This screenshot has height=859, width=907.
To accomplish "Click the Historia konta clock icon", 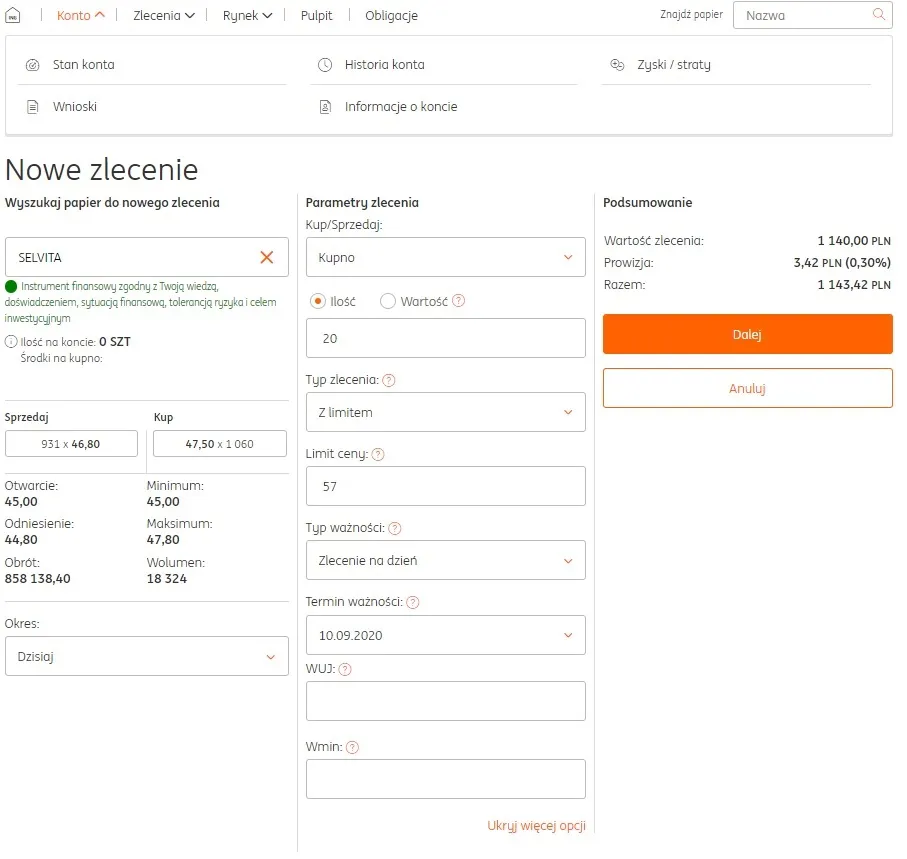I will 325,65.
